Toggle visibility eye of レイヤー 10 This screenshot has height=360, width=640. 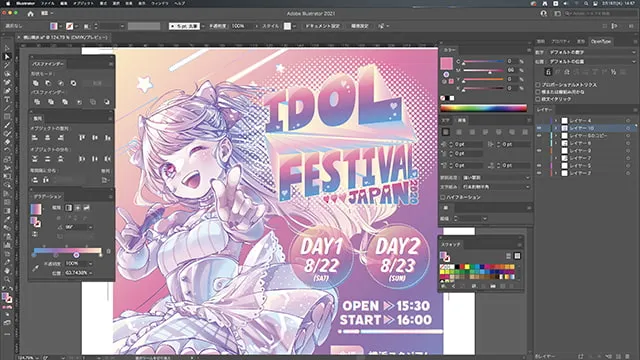540,128
